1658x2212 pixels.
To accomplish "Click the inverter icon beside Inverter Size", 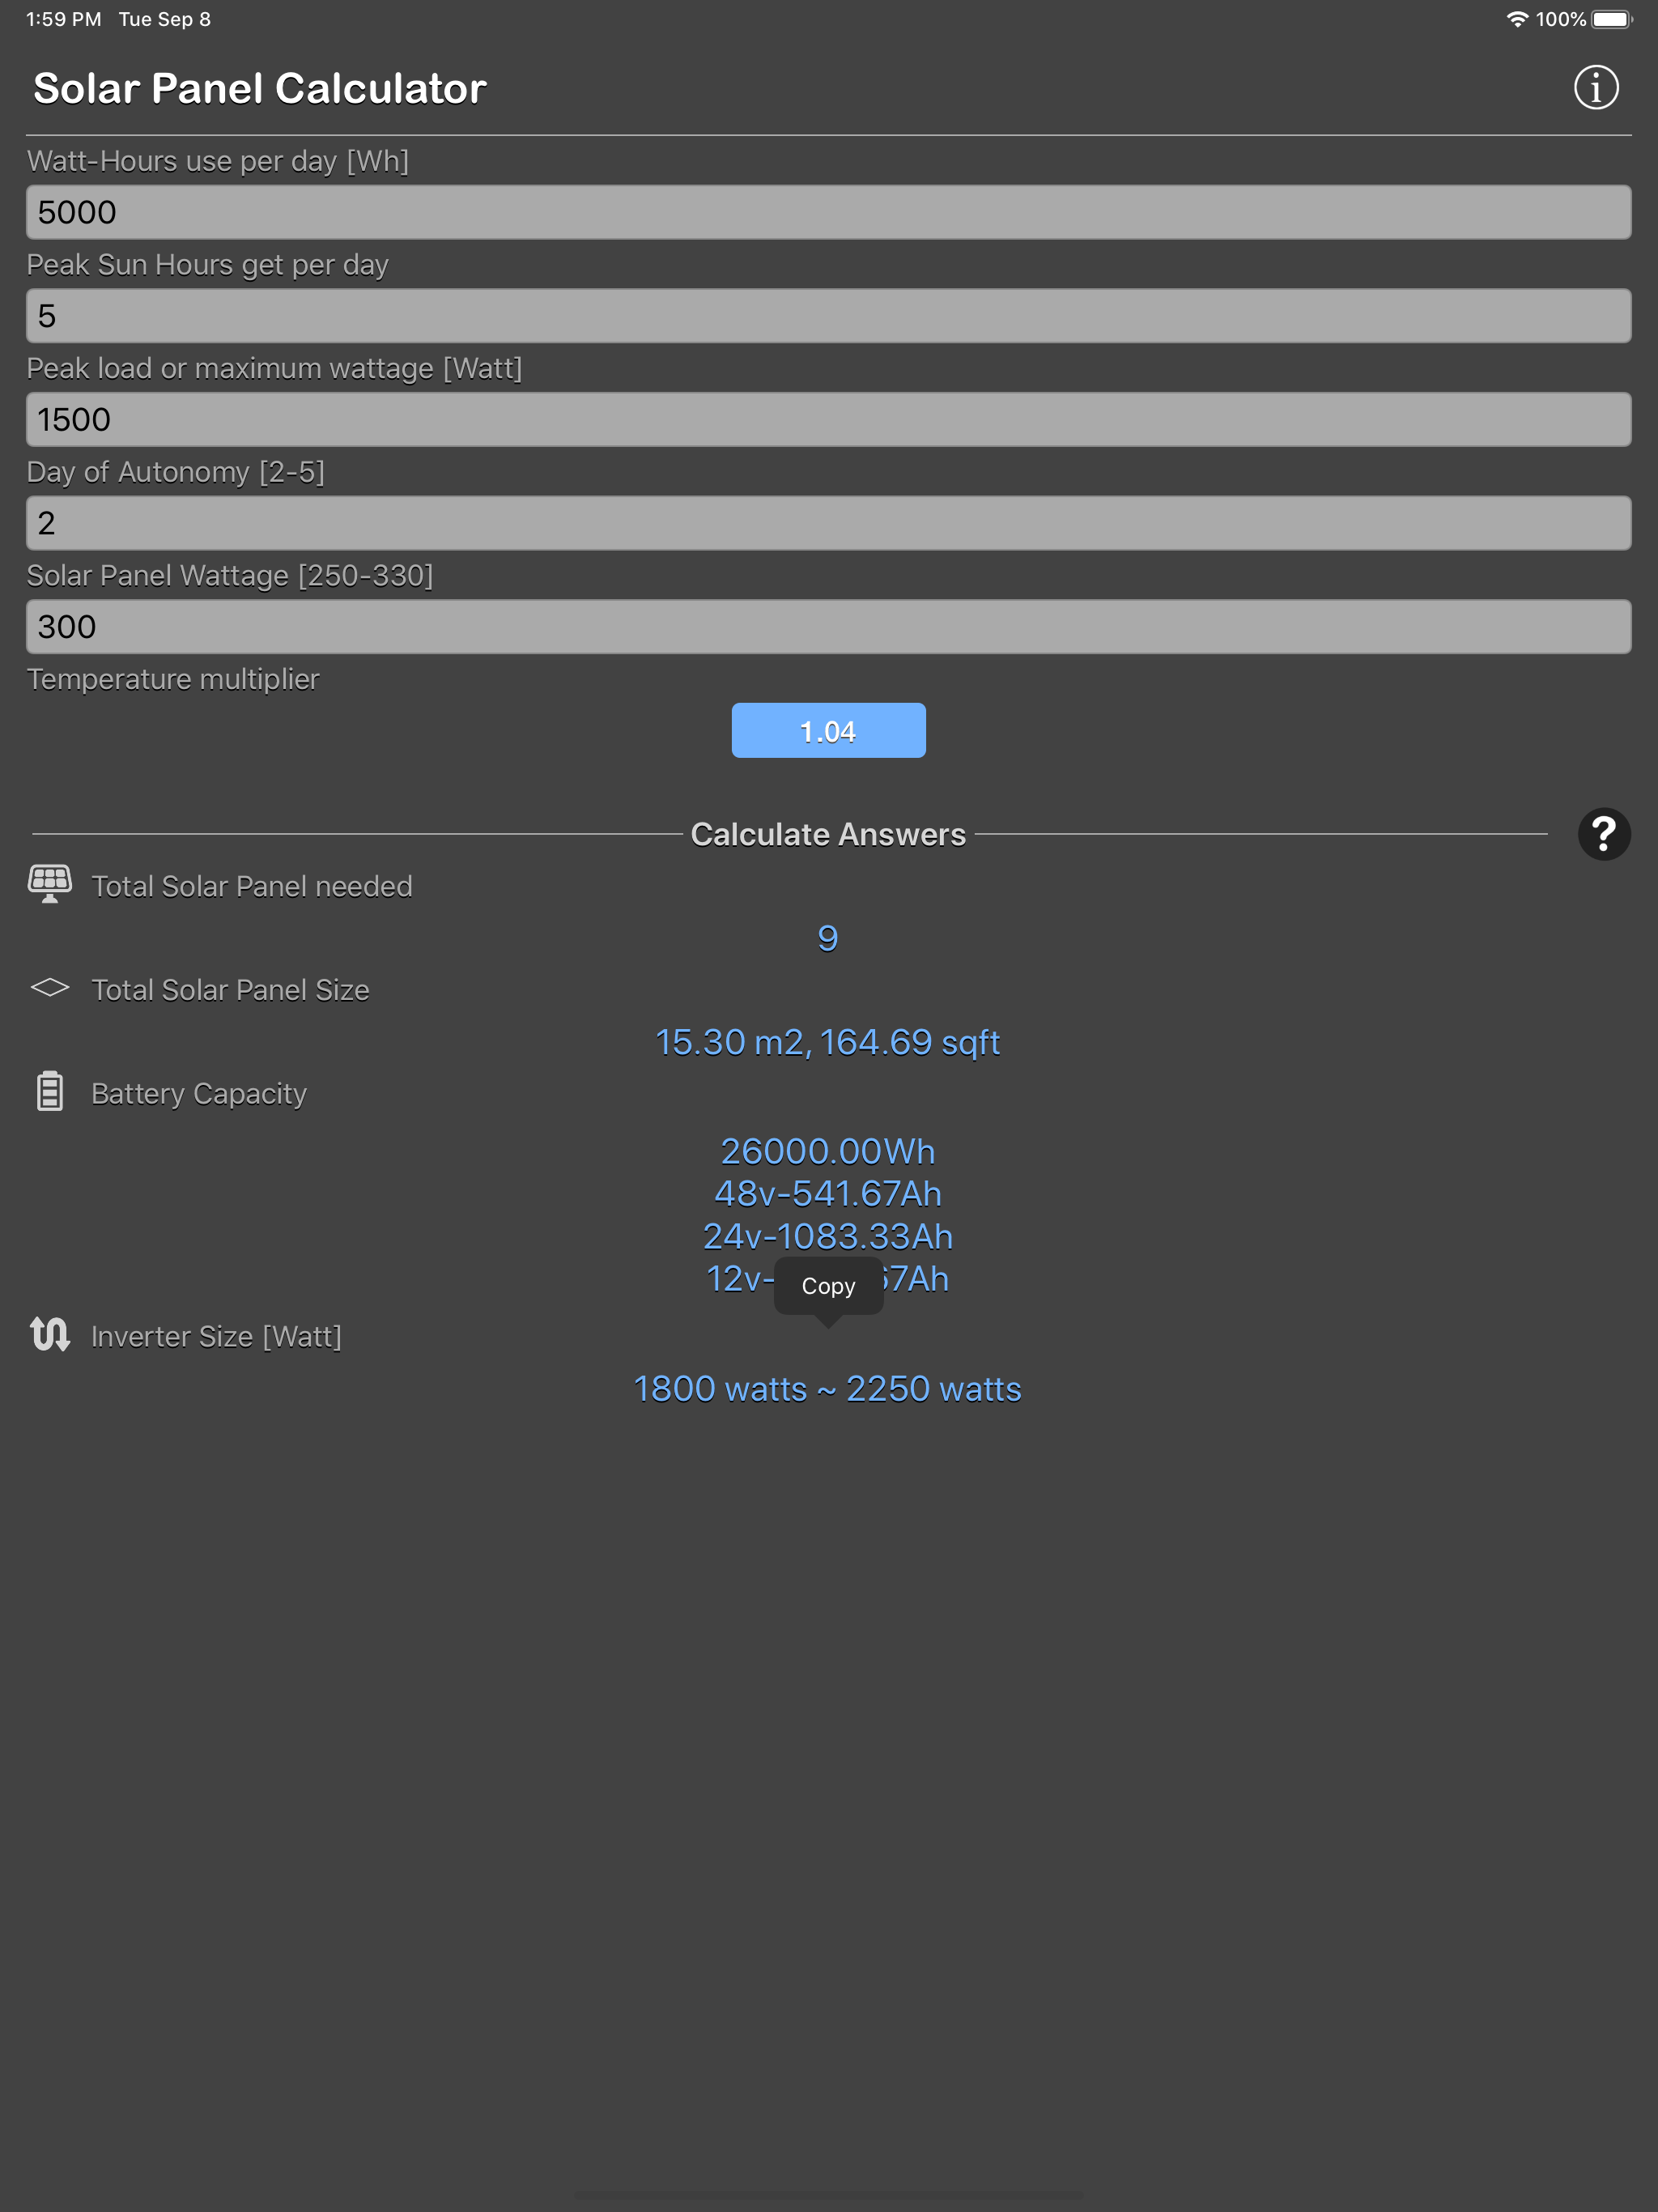I will [x=49, y=1334].
